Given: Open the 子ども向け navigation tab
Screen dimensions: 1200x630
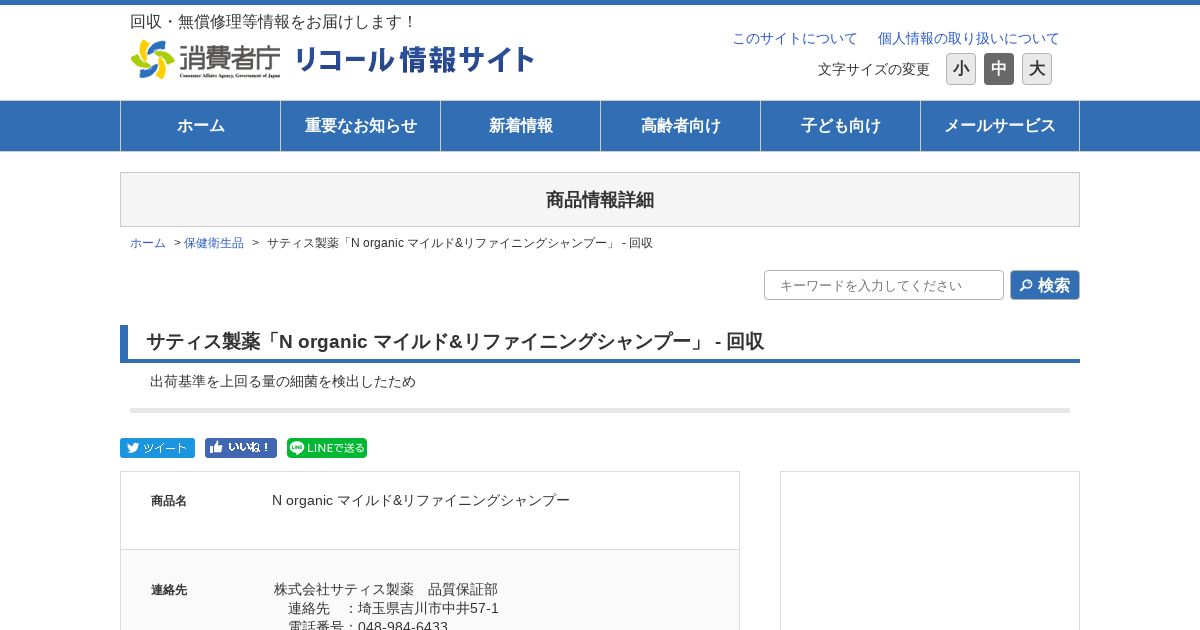Looking at the screenshot, I should [840, 126].
